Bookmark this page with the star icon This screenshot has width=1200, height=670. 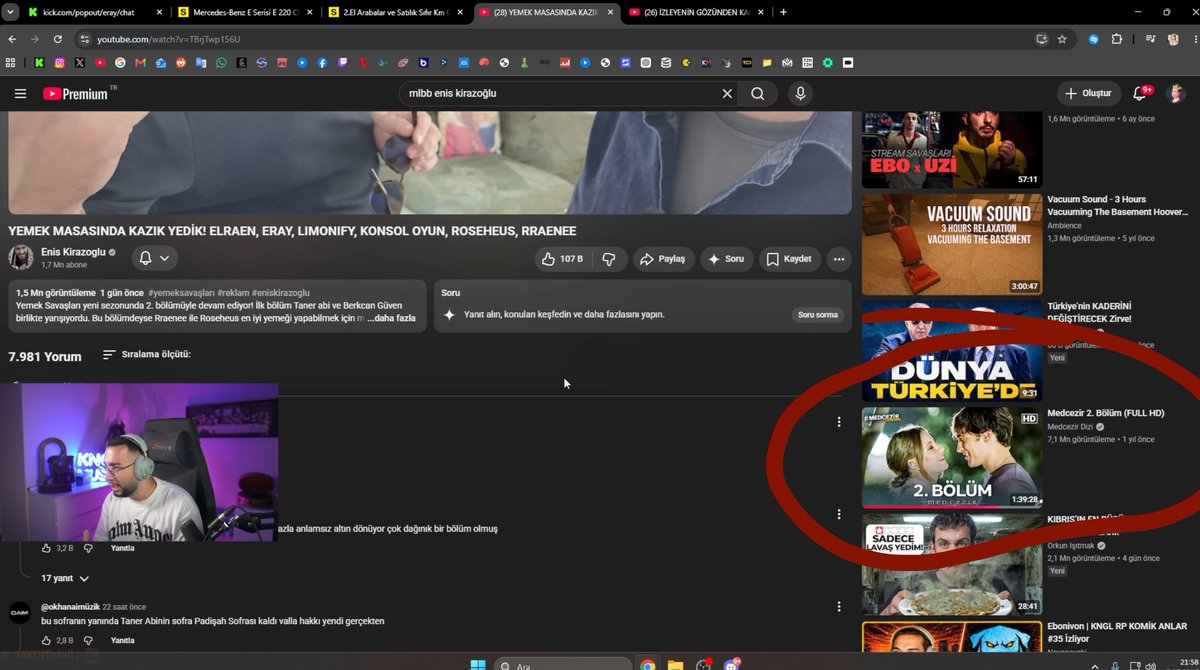pos(1062,39)
